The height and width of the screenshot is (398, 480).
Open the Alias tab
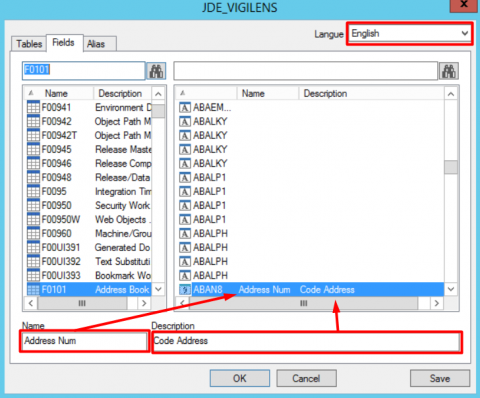point(99,44)
